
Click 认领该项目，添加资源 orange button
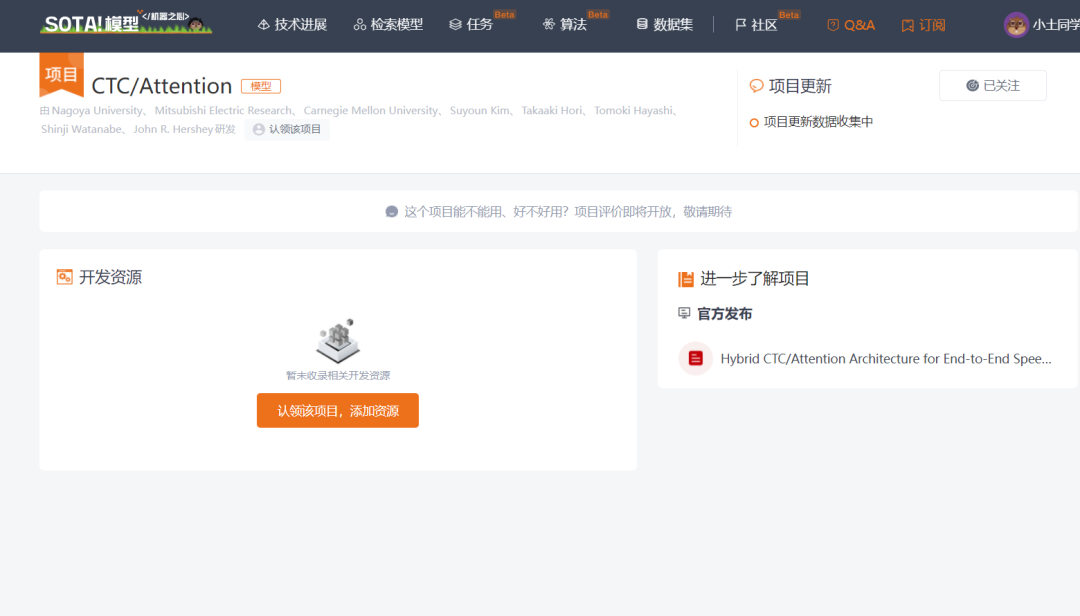pos(338,411)
